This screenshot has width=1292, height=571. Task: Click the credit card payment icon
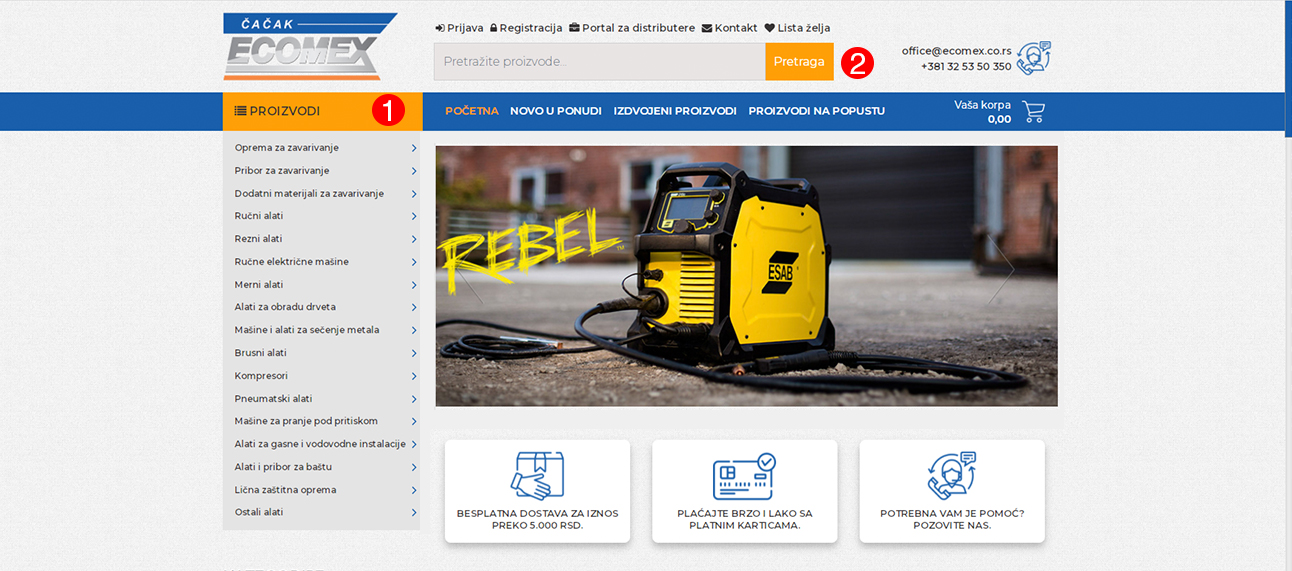[745, 476]
